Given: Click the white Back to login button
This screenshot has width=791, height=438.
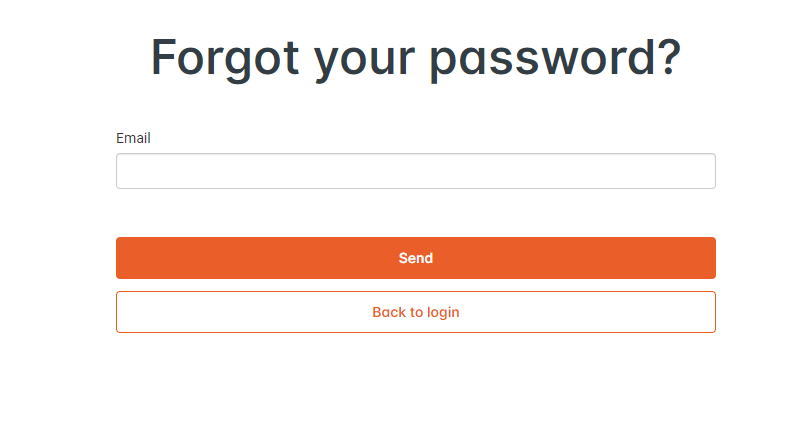Looking at the screenshot, I should click(415, 312).
